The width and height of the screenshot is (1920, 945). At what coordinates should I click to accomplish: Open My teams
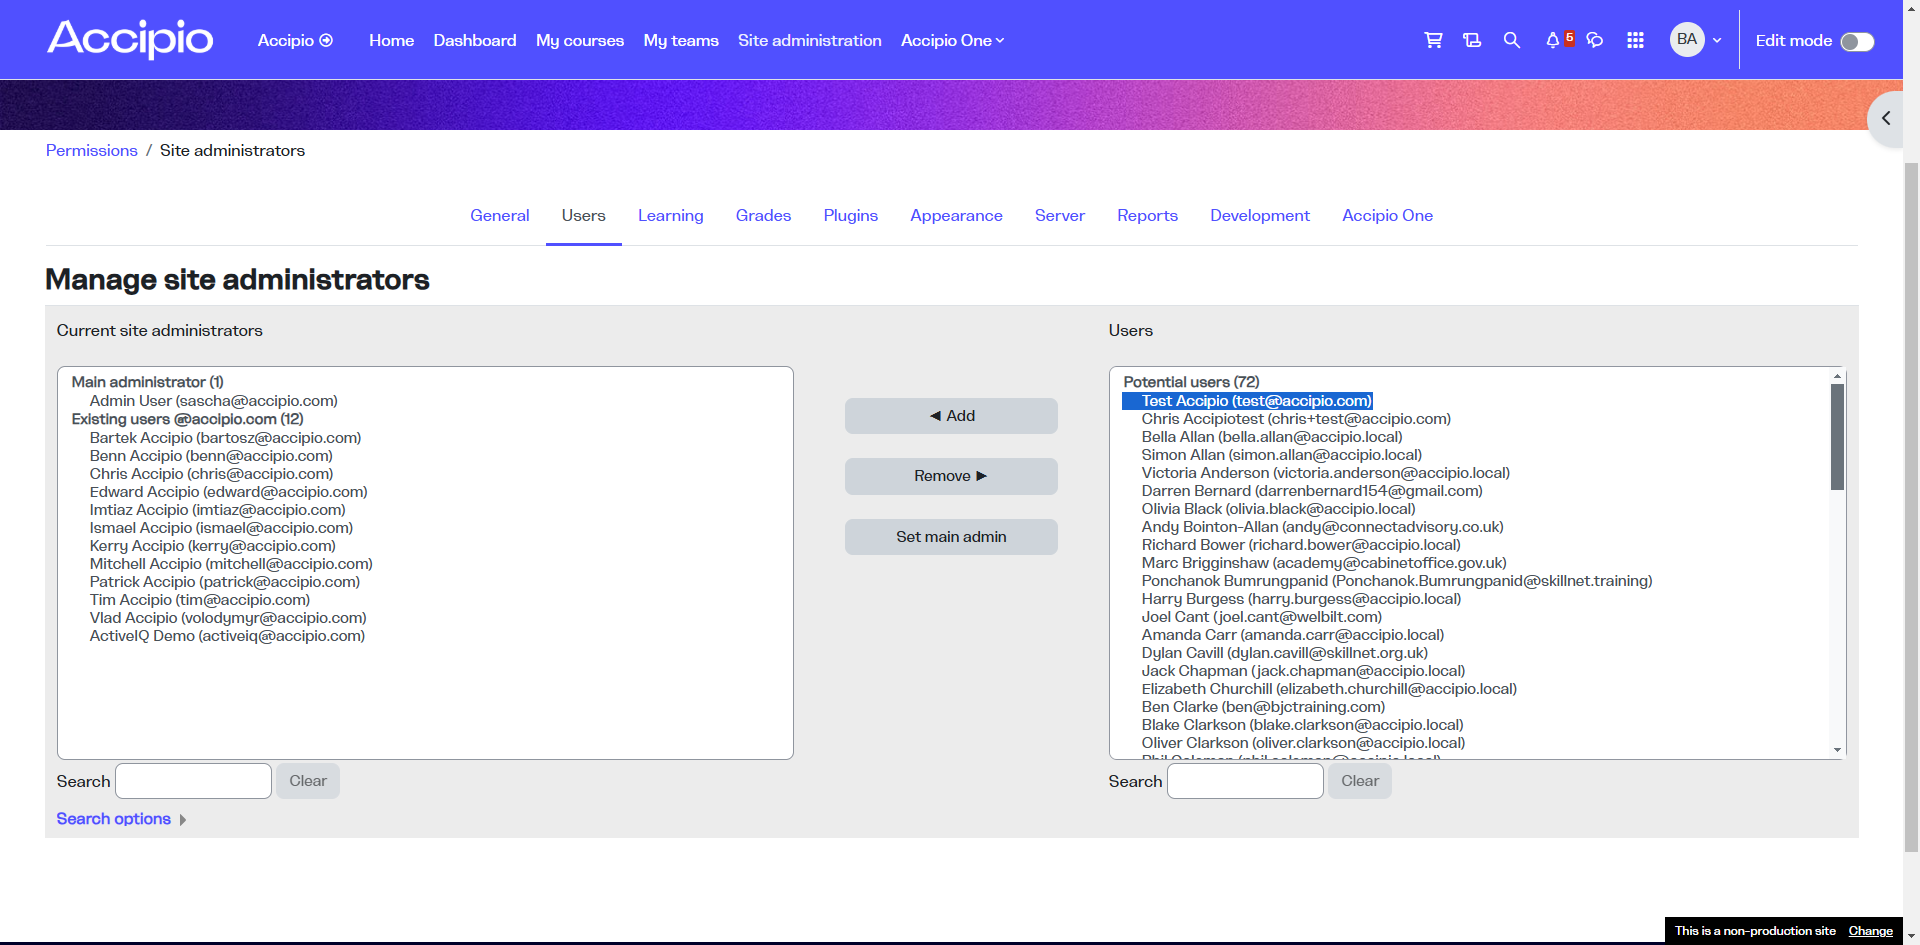[681, 40]
